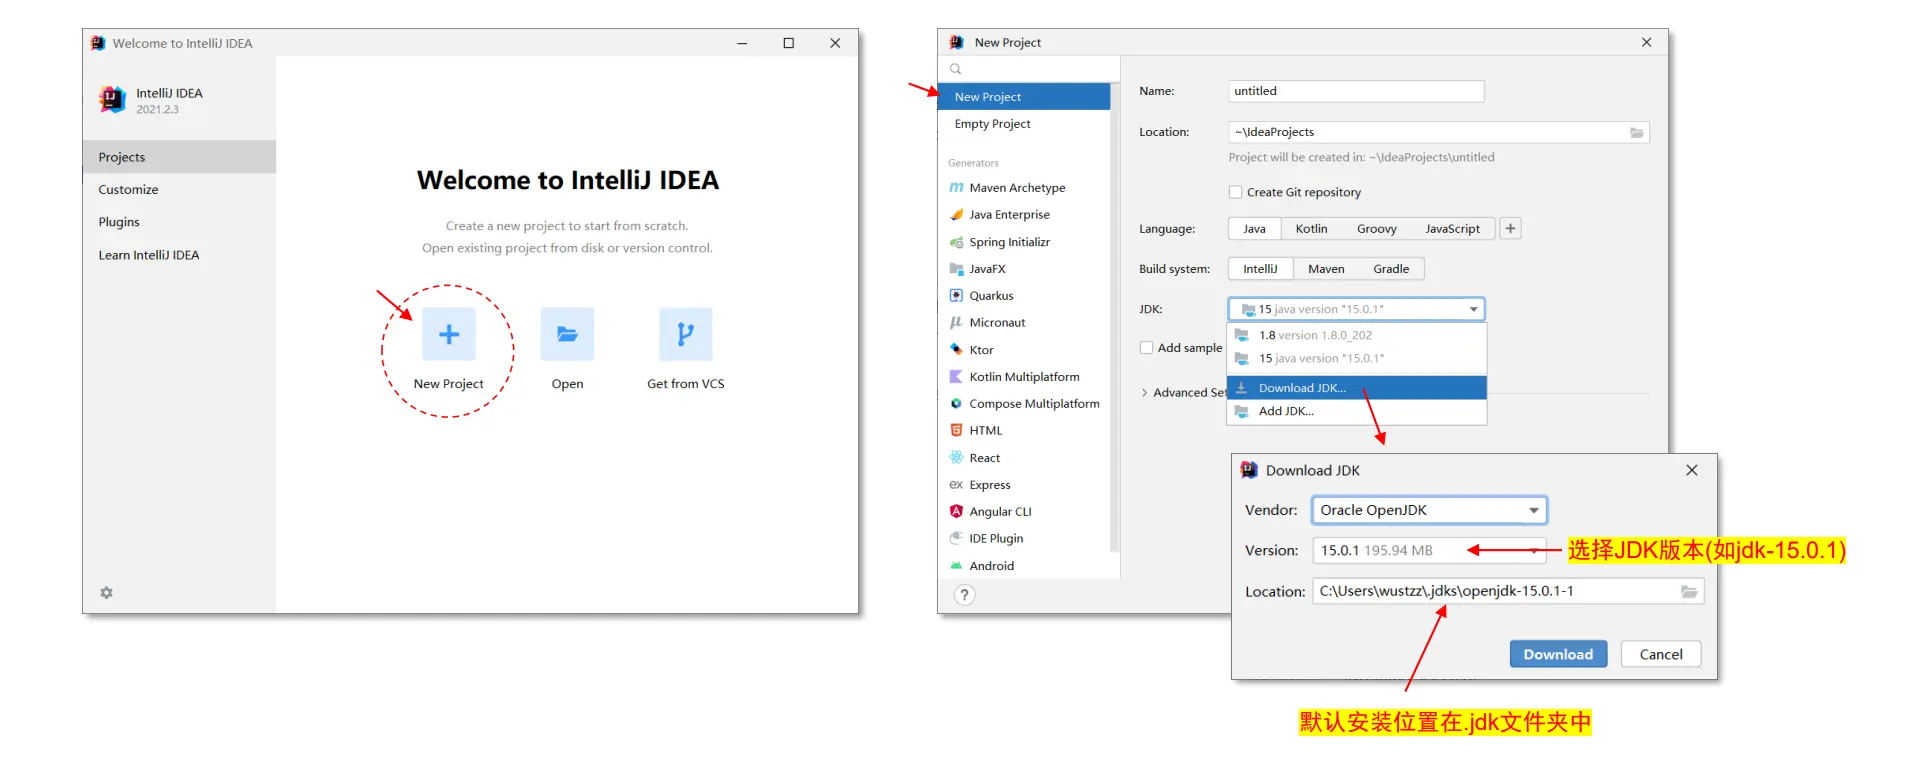
Task: Click the project Name input field
Action: click(1356, 91)
